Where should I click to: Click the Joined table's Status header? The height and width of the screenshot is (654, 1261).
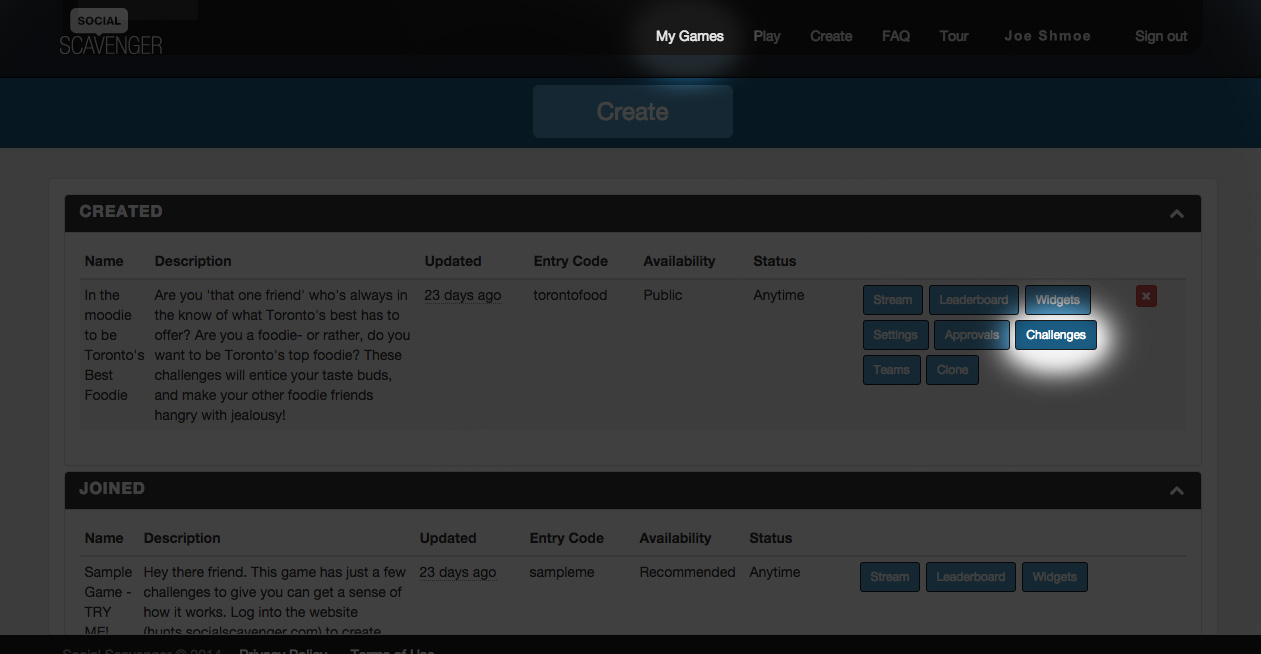point(771,538)
